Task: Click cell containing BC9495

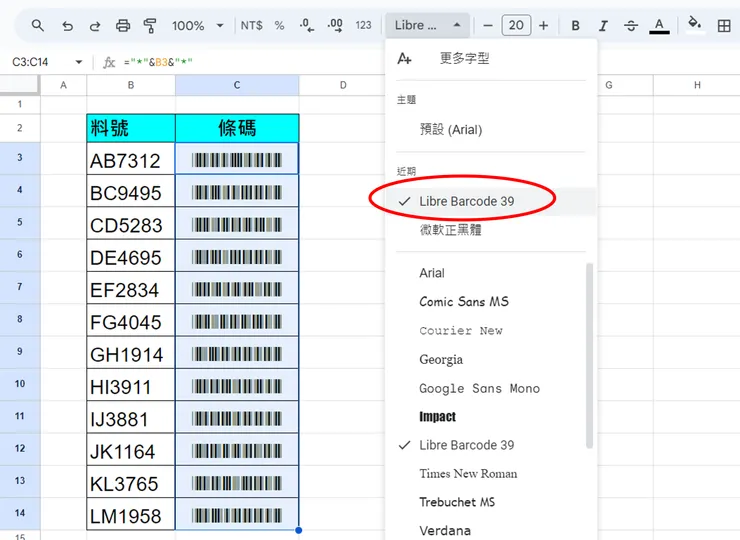Action: [x=131, y=191]
